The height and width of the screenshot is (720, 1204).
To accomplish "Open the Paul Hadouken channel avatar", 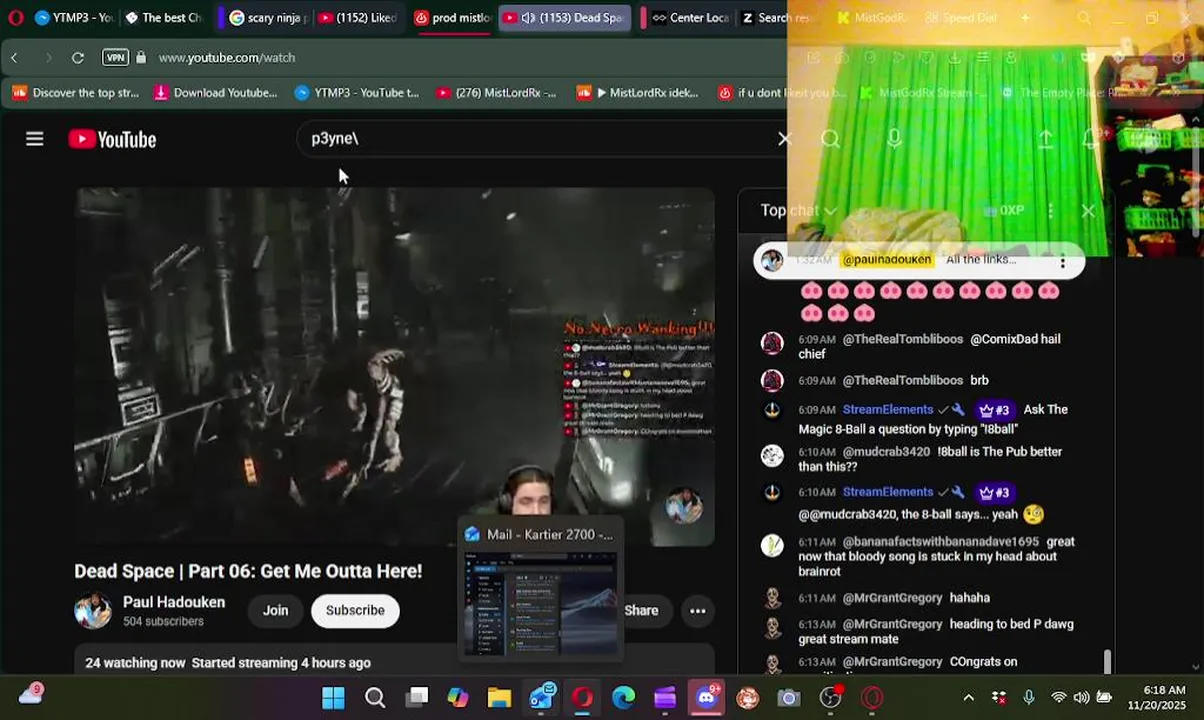I will [x=93, y=610].
